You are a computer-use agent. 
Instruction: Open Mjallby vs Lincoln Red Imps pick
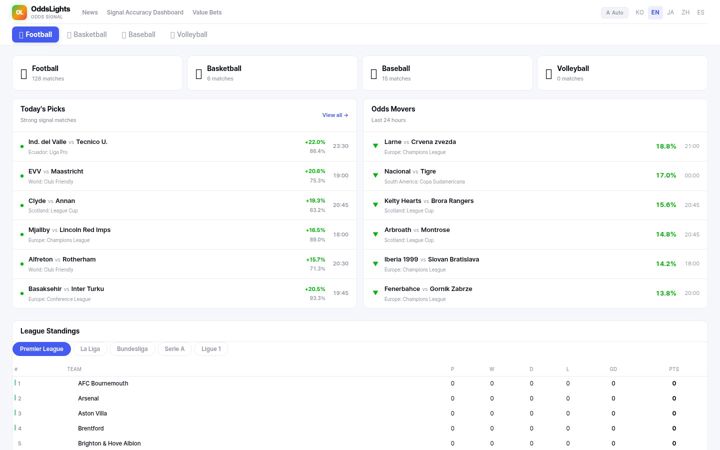pos(185,235)
